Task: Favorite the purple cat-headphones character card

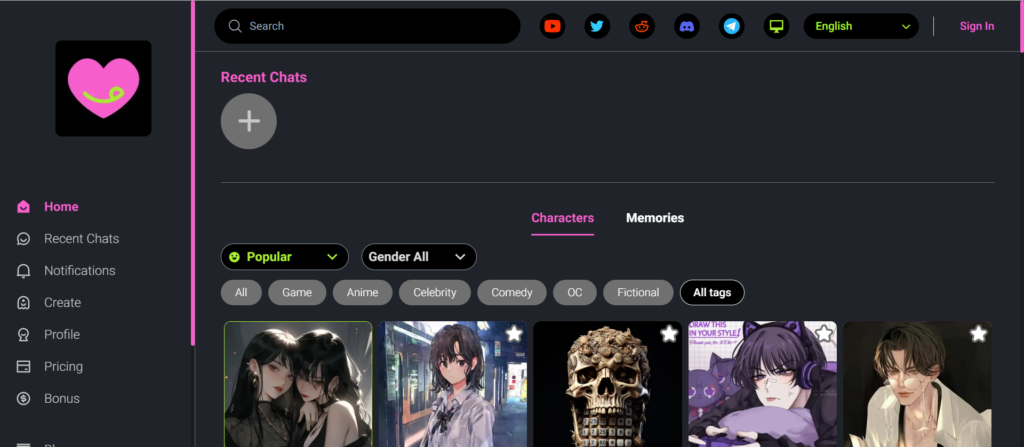Action: (824, 334)
